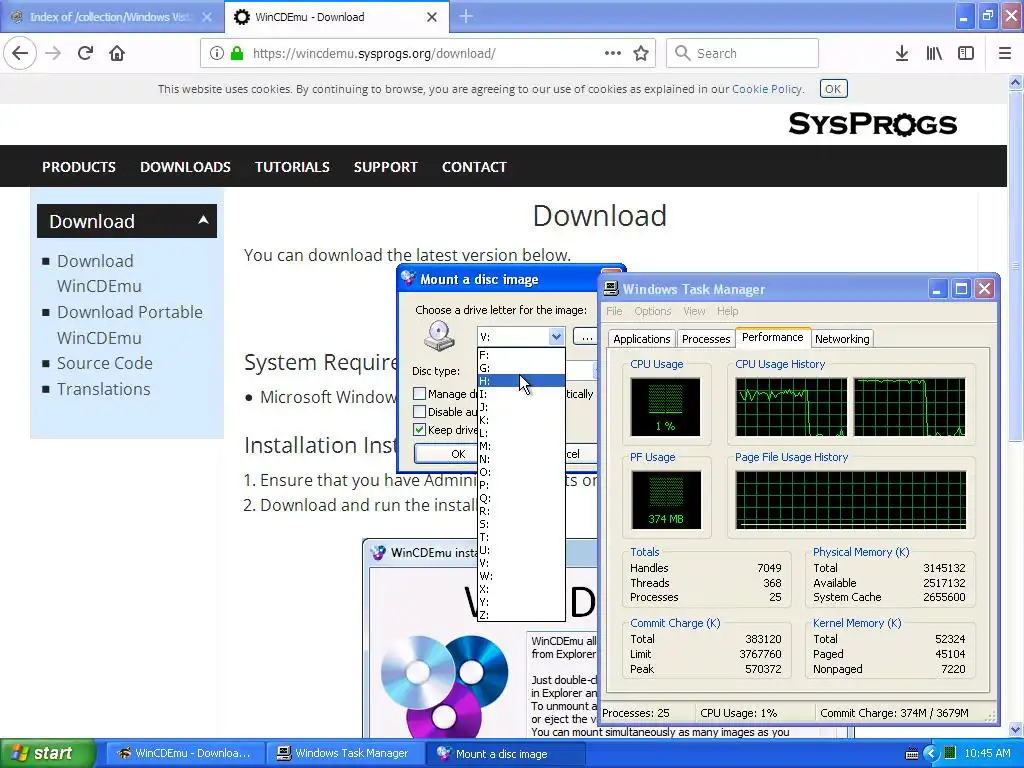Toggle the Disable autorun checkbox
Image resolution: width=1024 pixels, height=768 pixels.
419,411
